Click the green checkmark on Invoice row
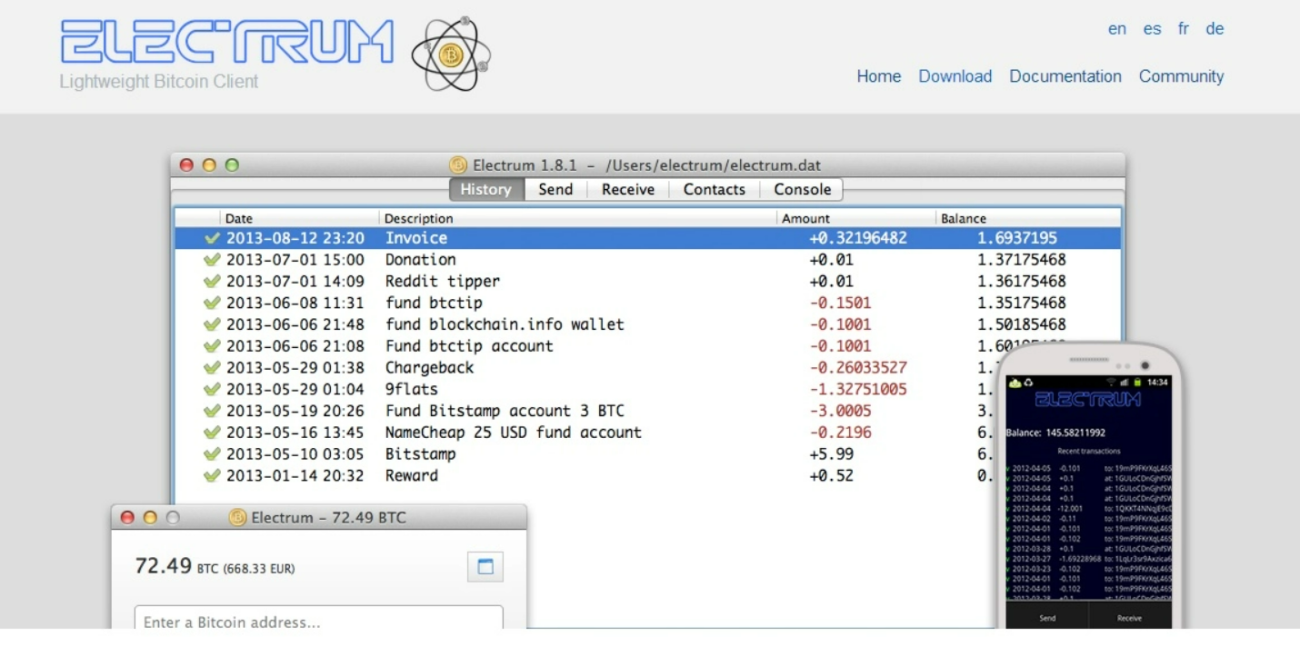Image resolution: width=1300 pixels, height=647 pixels. [211, 239]
